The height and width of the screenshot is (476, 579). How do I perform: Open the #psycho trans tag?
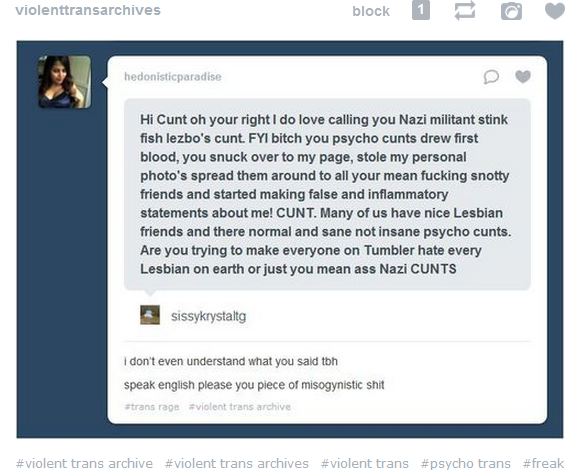466,463
